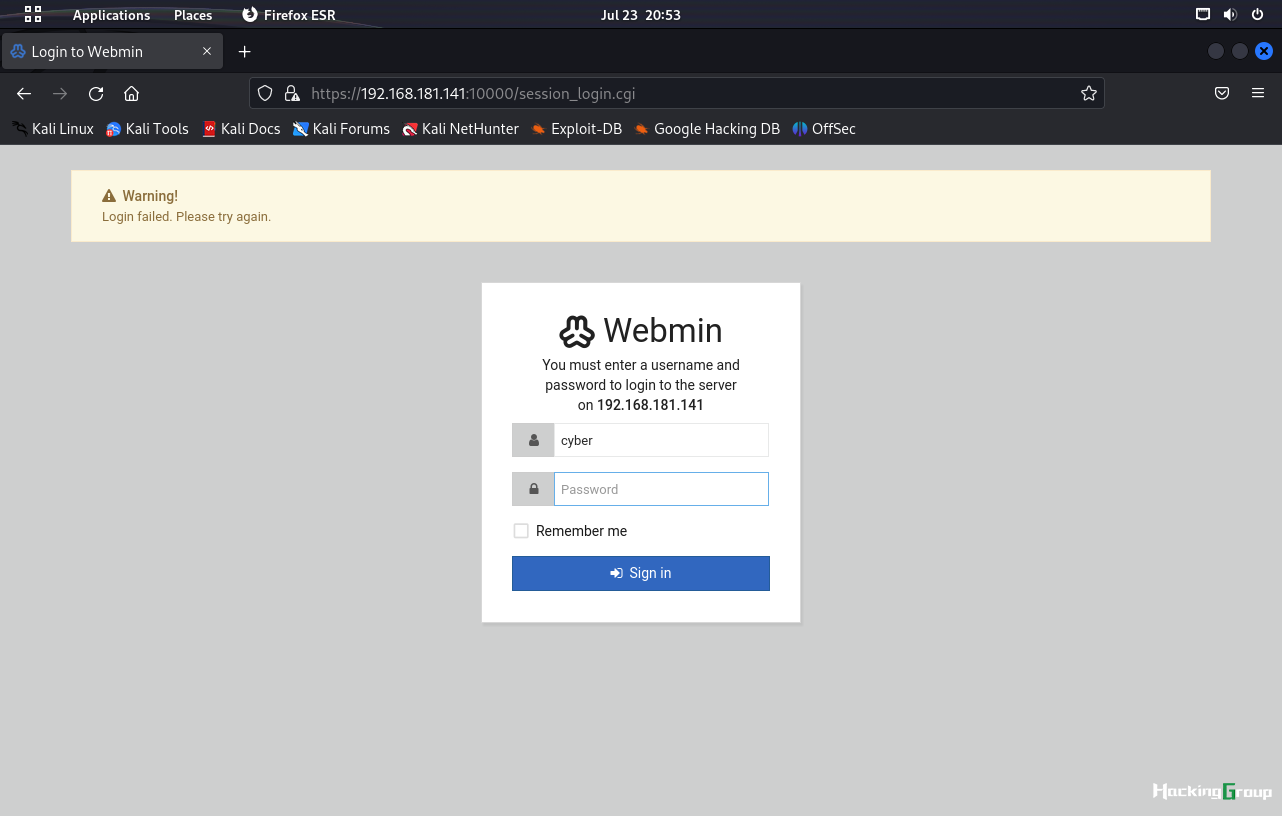Minimize the Firefox window
The height and width of the screenshot is (816, 1282).
[1216, 52]
